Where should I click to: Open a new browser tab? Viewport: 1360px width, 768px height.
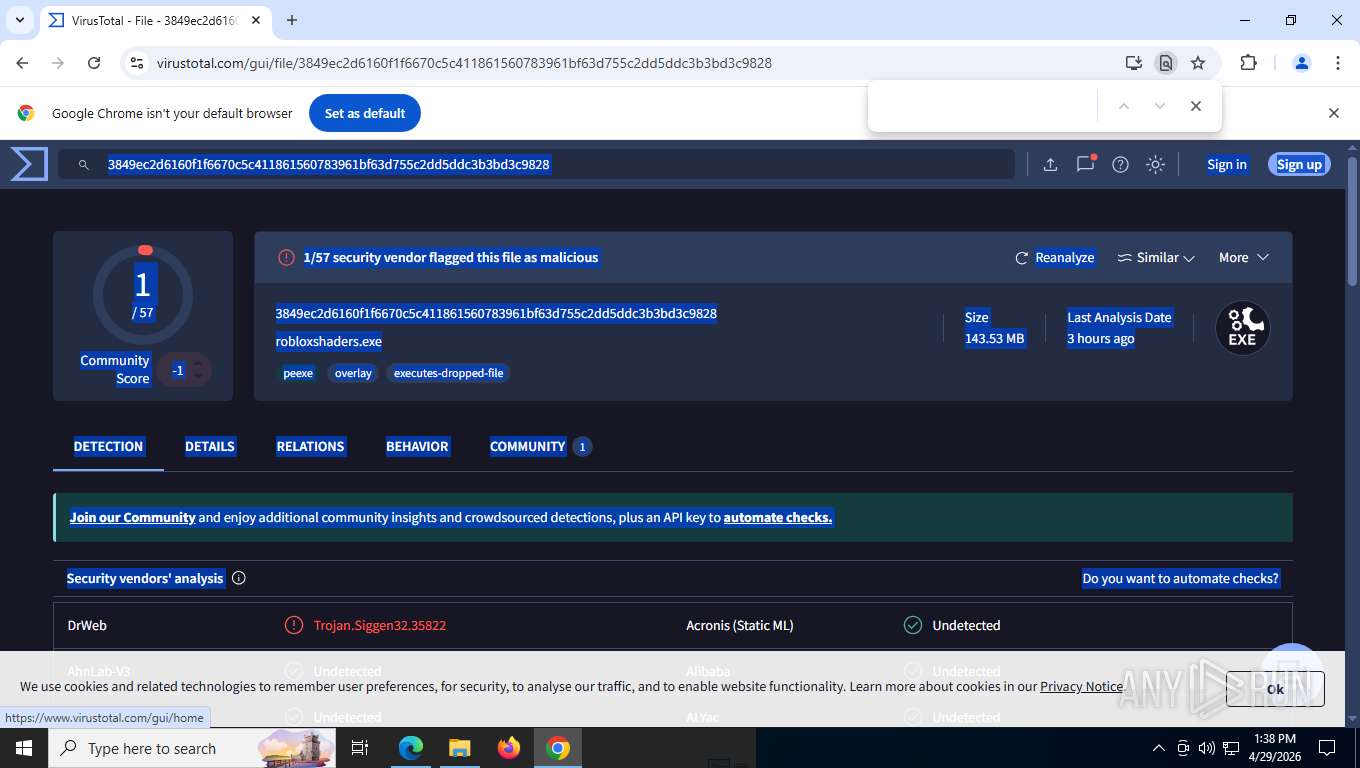click(x=292, y=20)
